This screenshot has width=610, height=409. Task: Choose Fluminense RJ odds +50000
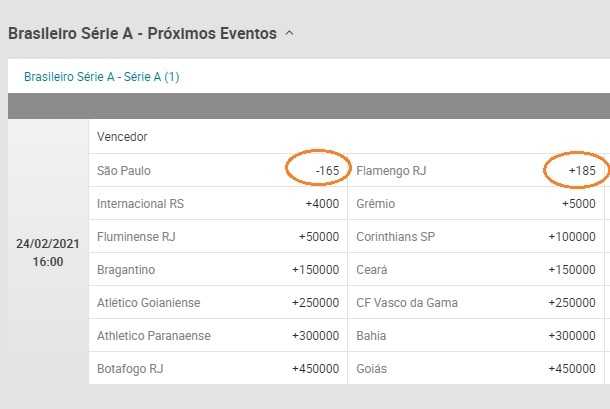click(x=218, y=237)
